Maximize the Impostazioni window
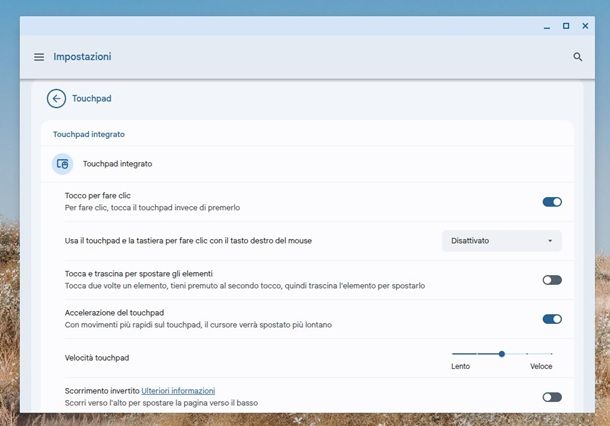This screenshot has width=610, height=426. pyautogui.click(x=566, y=26)
